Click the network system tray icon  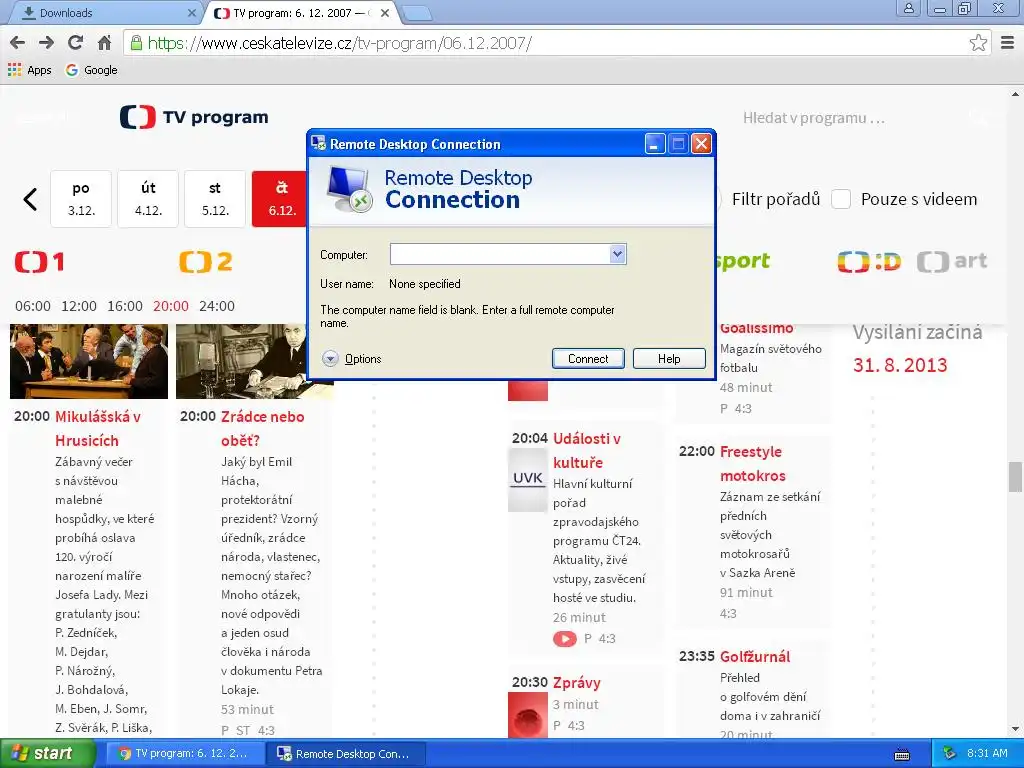tap(950, 754)
